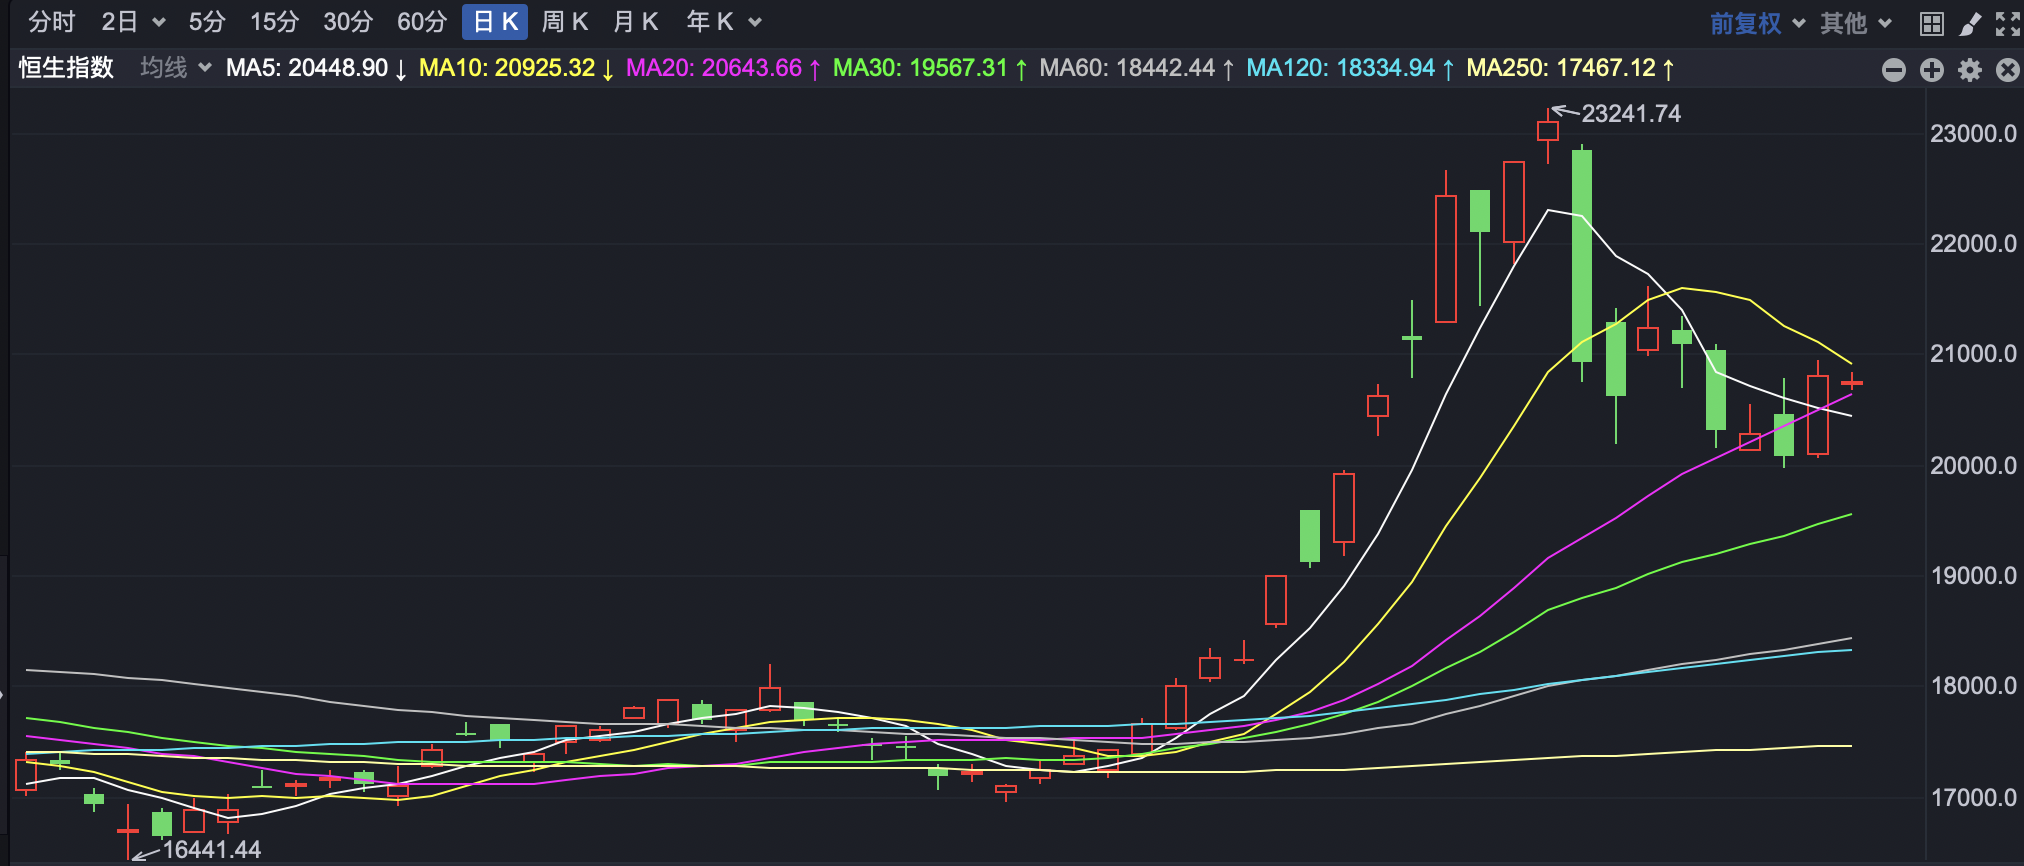Switch to 周K weekly chart
Image resolution: width=2024 pixels, height=866 pixels.
[x=565, y=22]
